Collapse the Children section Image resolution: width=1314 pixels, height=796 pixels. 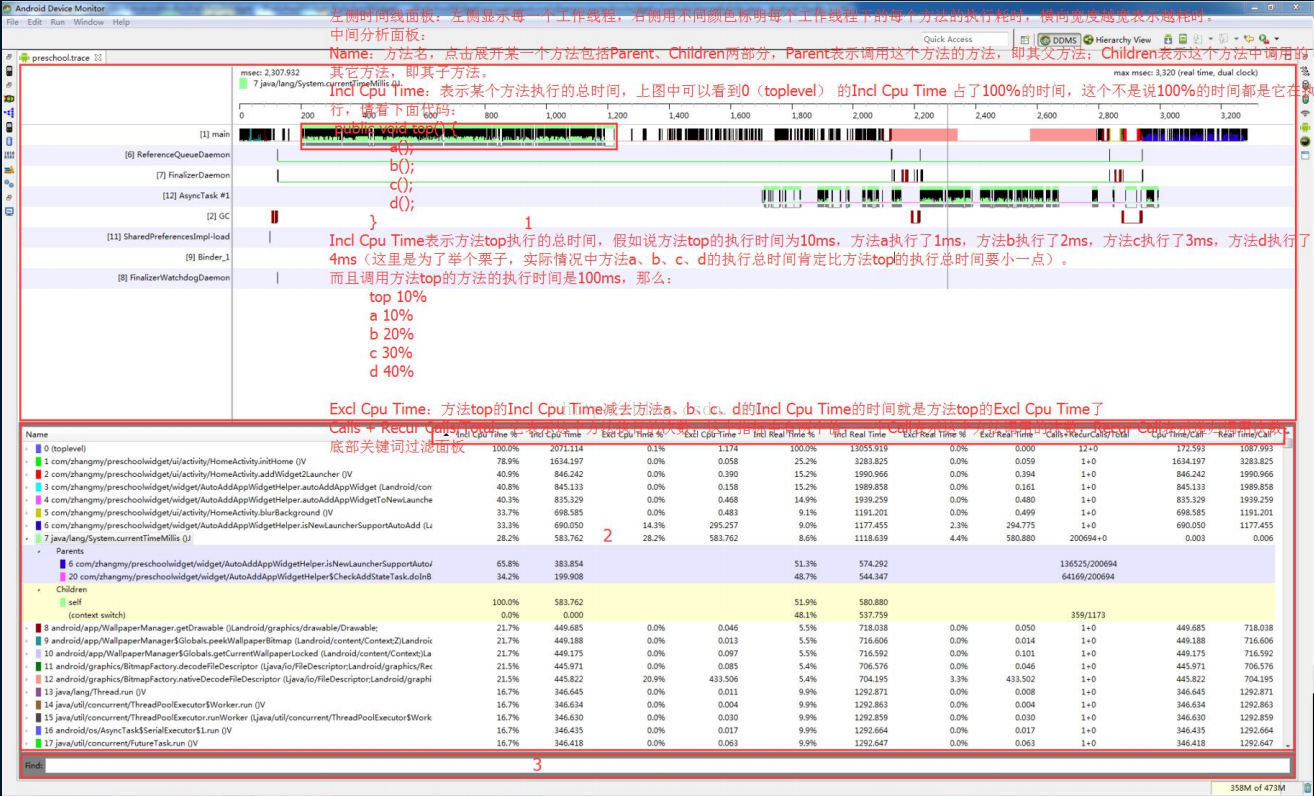coord(40,590)
